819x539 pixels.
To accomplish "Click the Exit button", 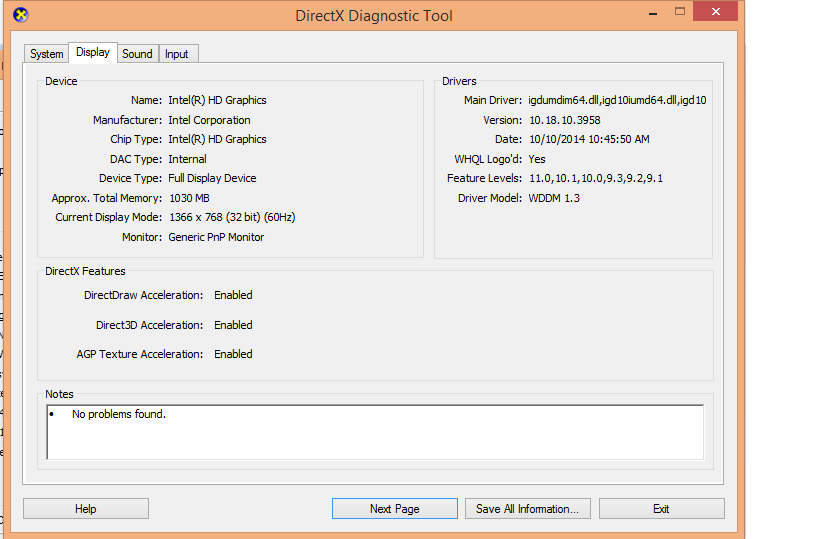I will pos(661,509).
